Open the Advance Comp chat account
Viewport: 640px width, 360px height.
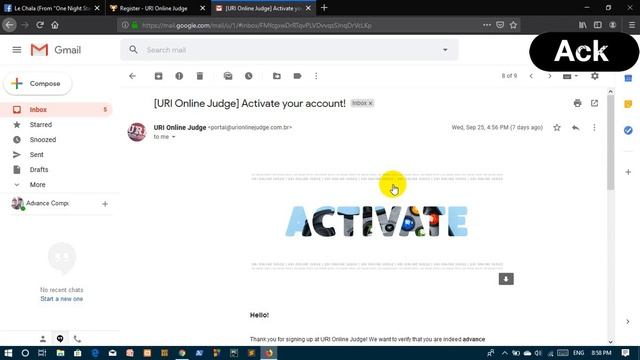pos(48,203)
